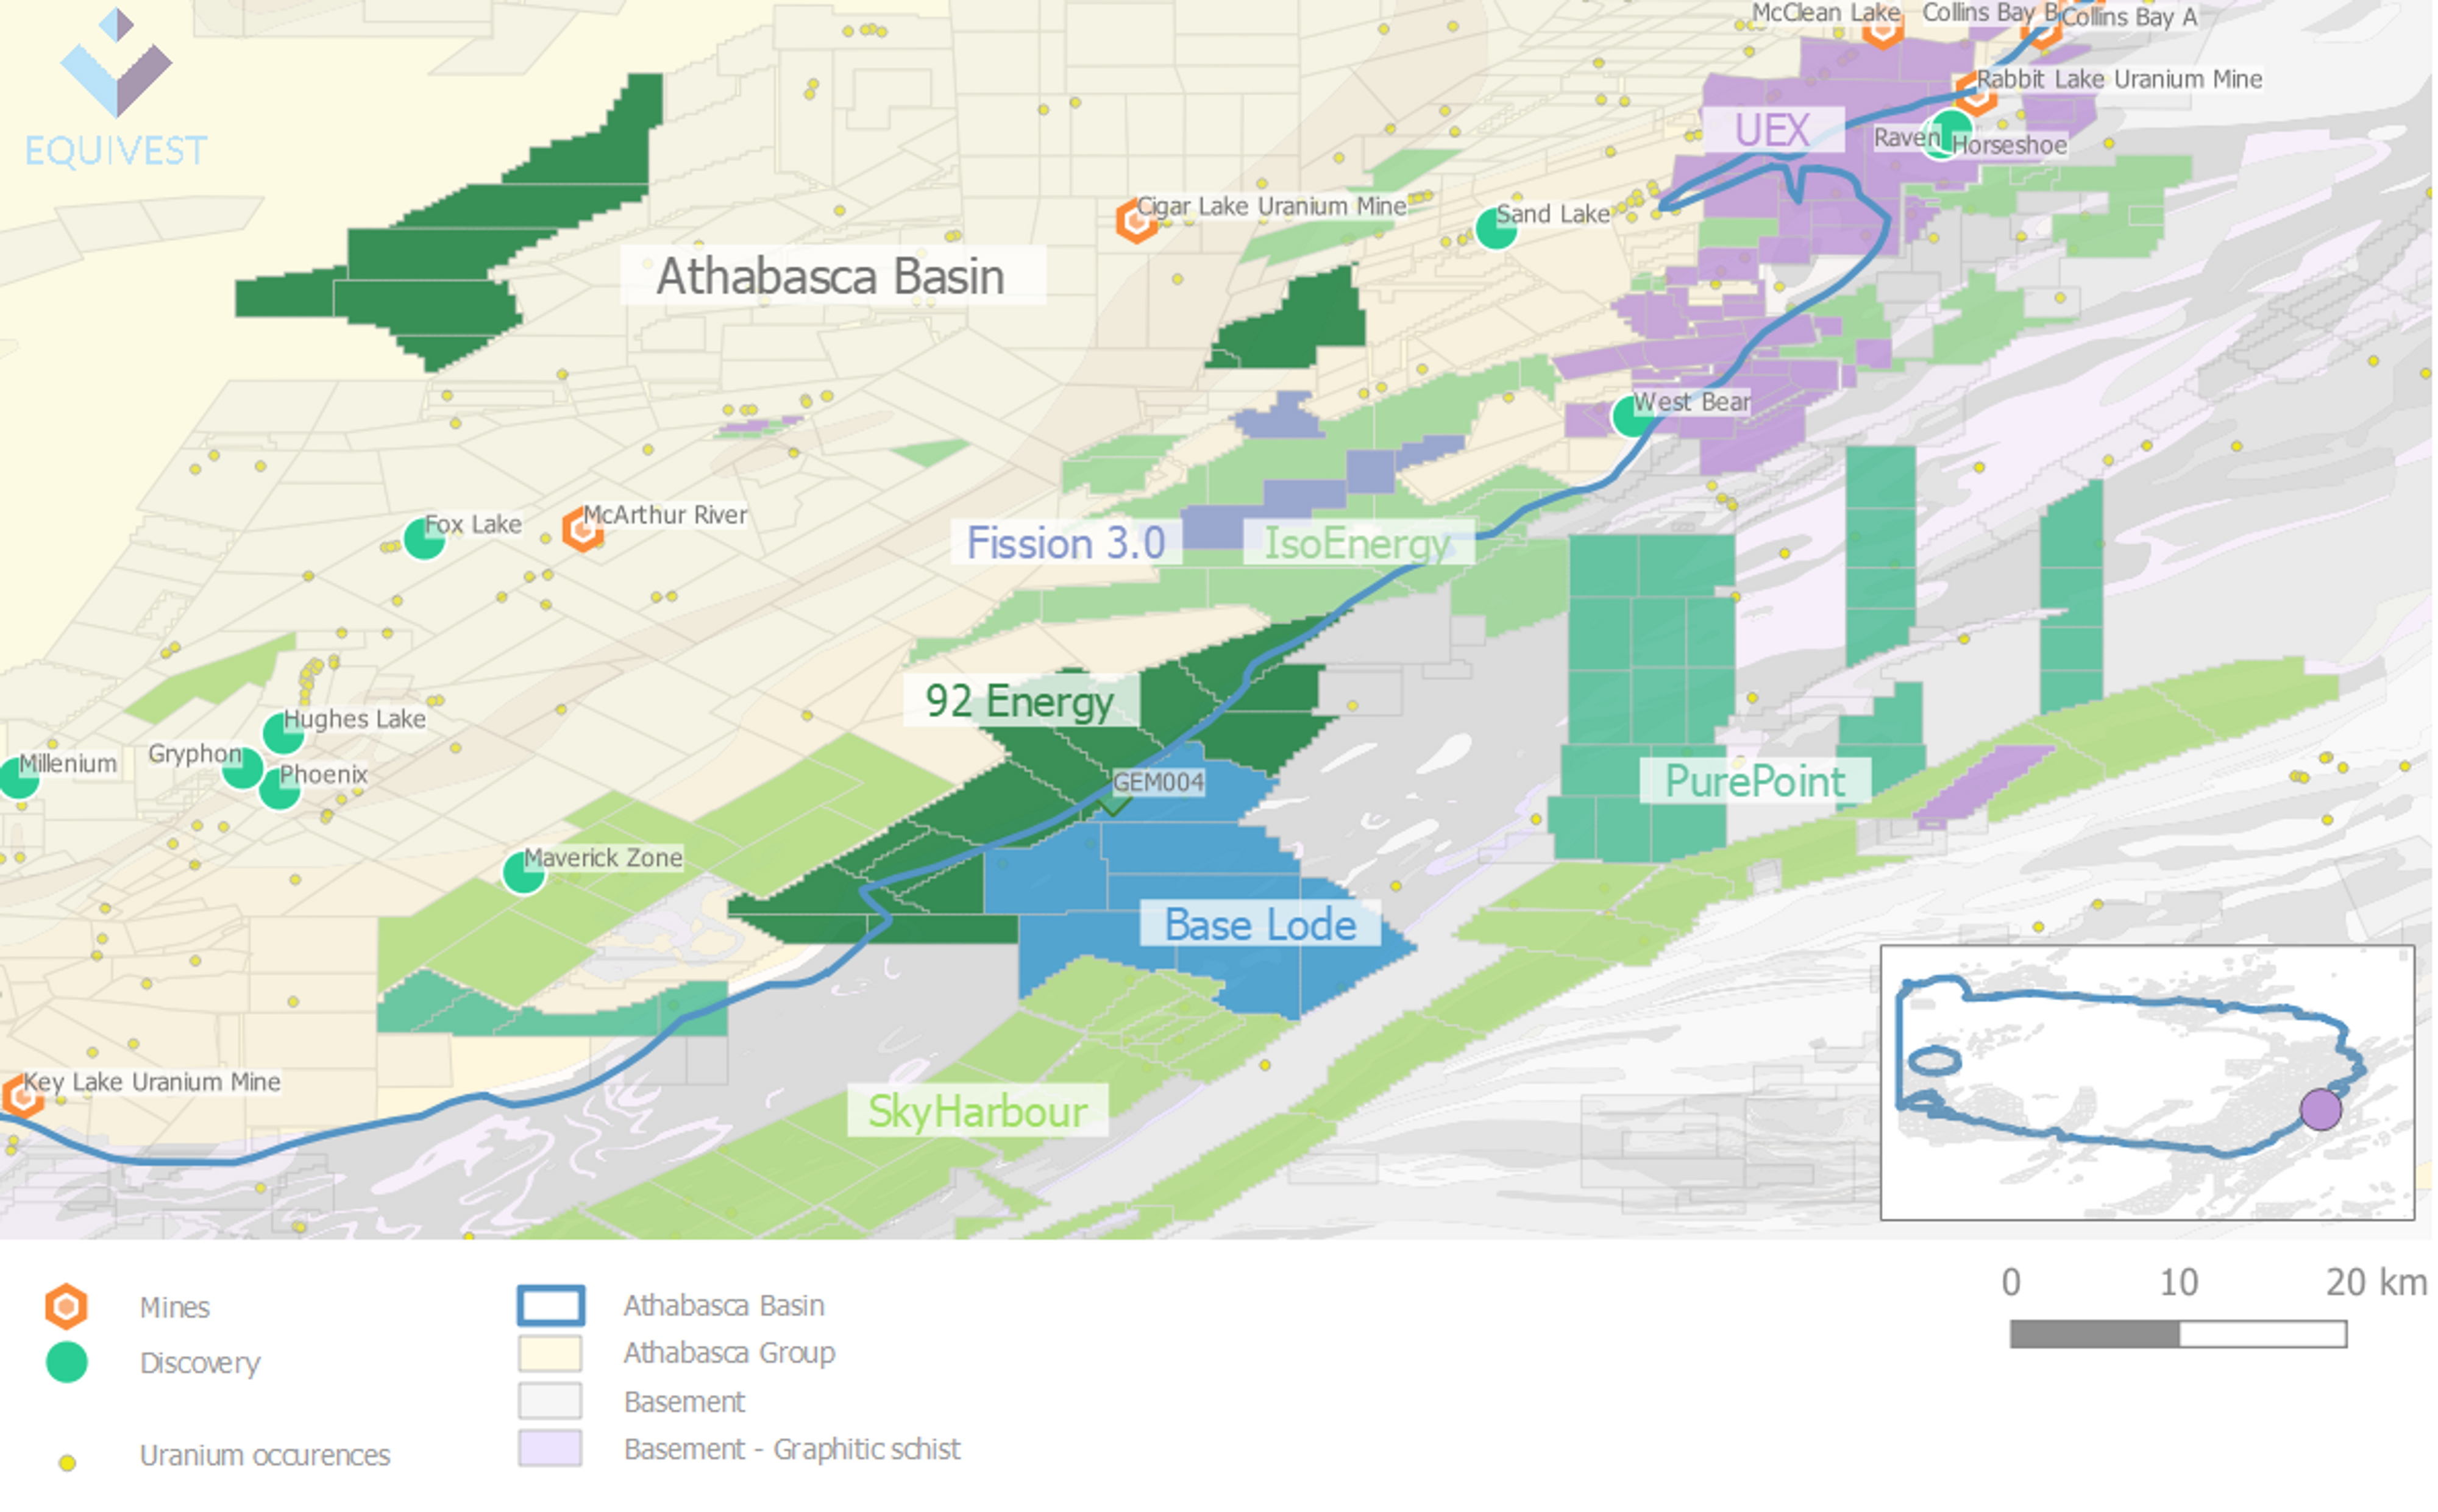Click the McArthur River mine marker
The width and height of the screenshot is (2438, 1512).
pos(582,529)
